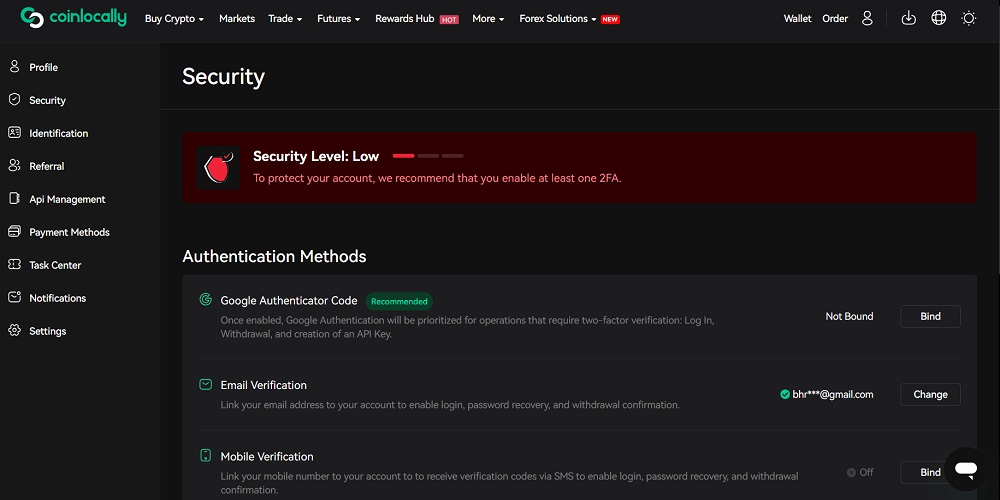
Task: Click the Security Level progress bar
Action: point(428,156)
